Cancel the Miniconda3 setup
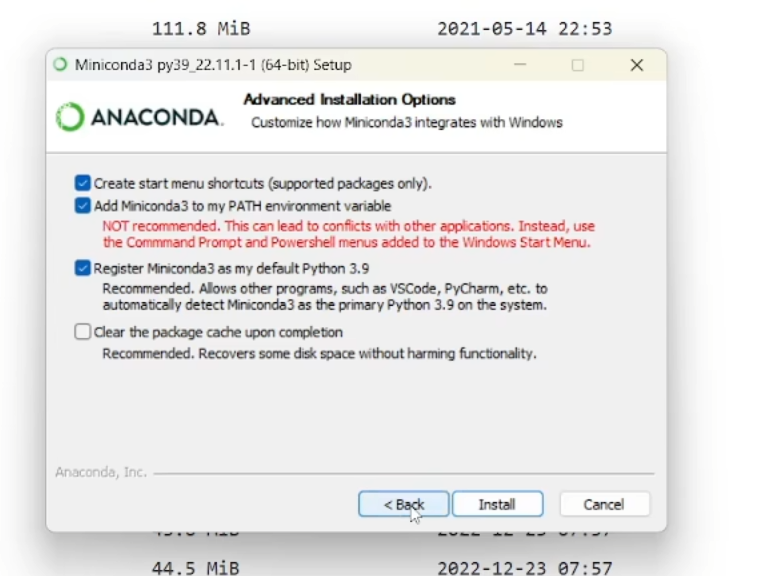Screen dimensions: 762x576 604,504
